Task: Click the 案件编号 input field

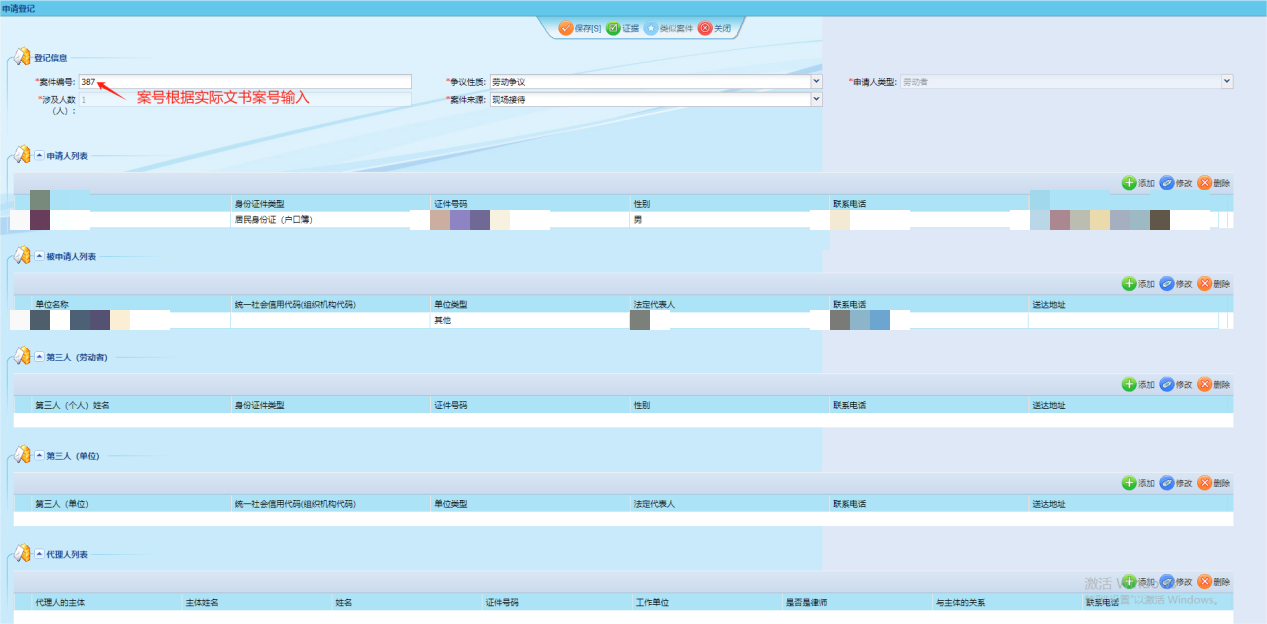Action: pyautogui.click(x=245, y=82)
